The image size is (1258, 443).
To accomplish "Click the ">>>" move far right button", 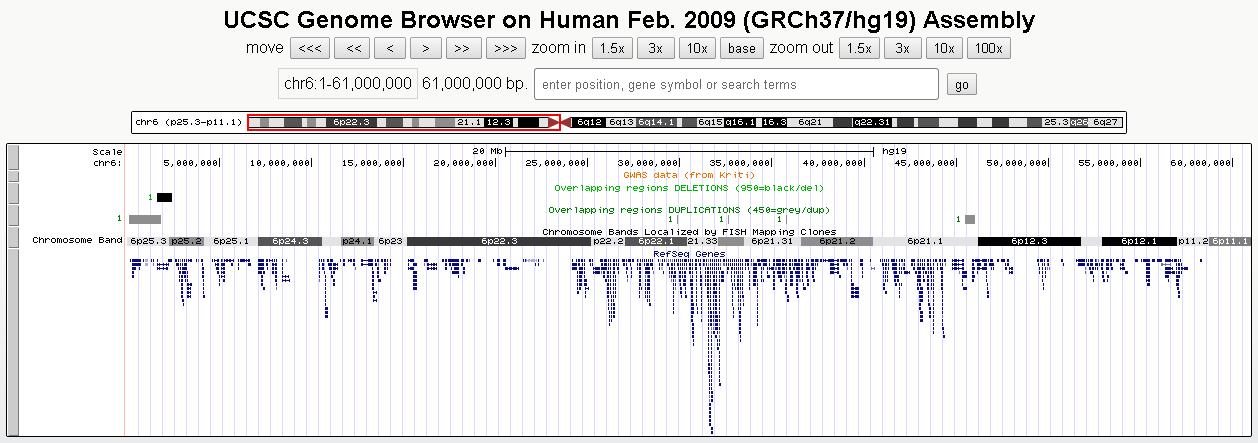I will click(x=505, y=48).
